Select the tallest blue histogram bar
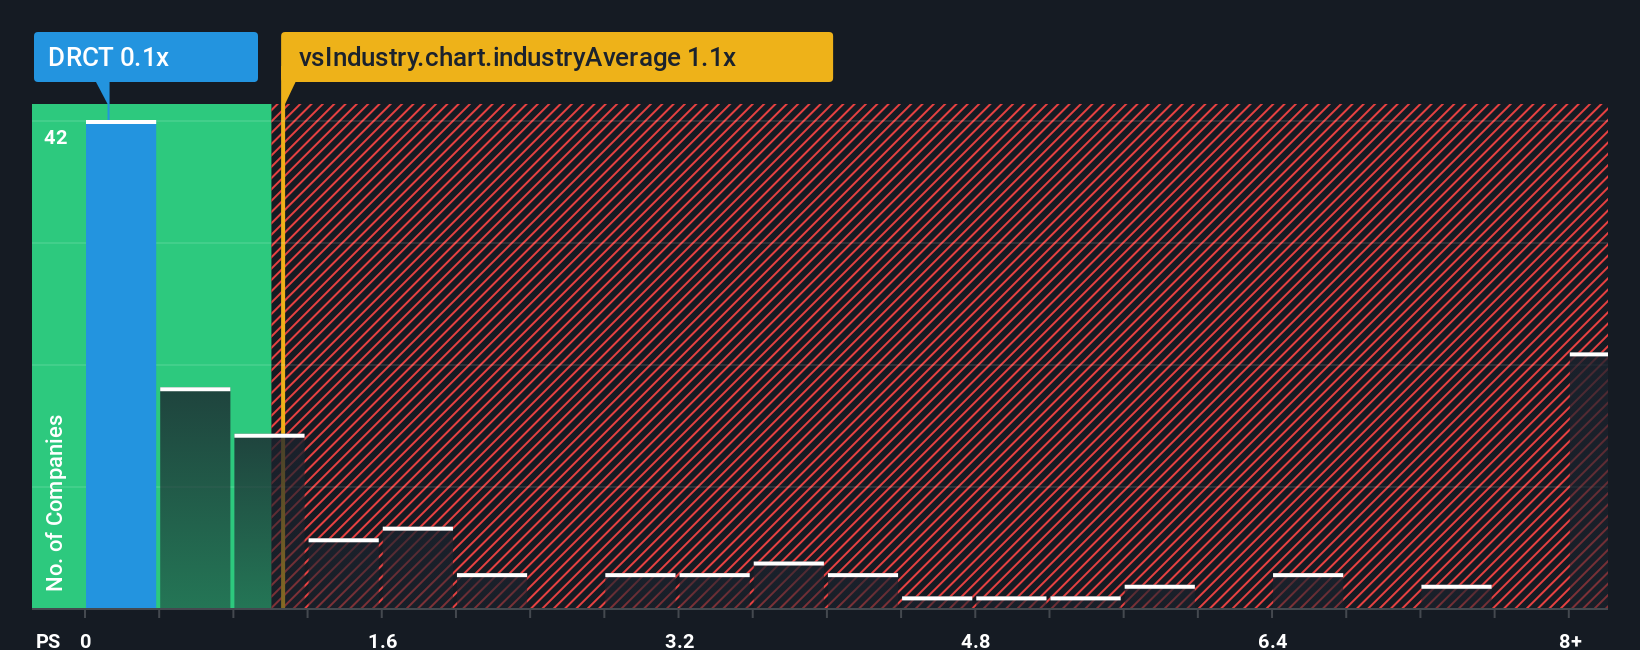The image size is (1640, 650). pyautogui.click(x=121, y=365)
